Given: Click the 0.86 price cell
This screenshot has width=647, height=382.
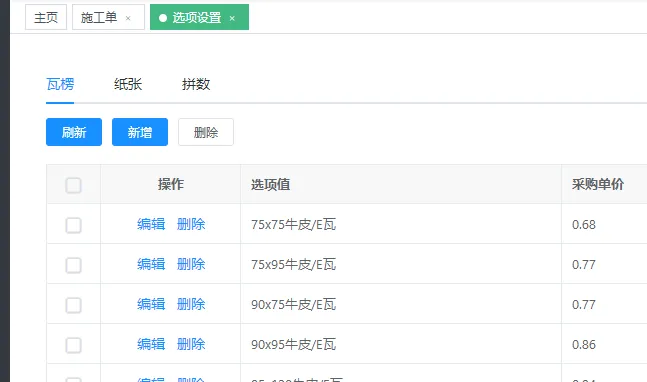Looking at the screenshot, I should (583, 345).
